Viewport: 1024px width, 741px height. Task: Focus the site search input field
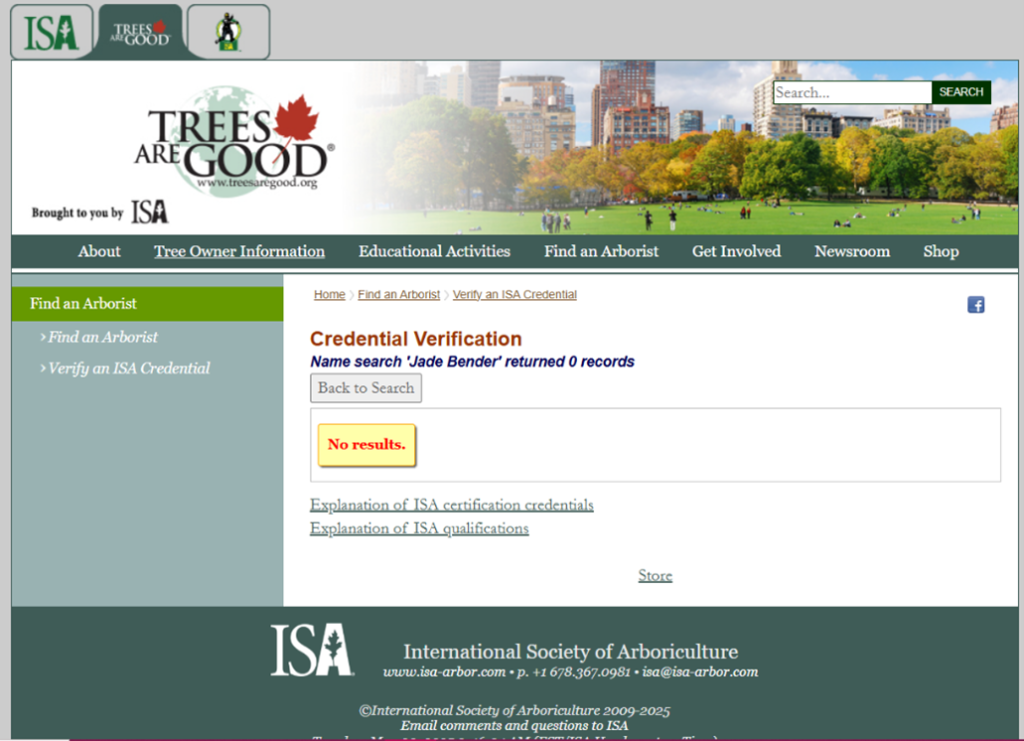pos(852,92)
